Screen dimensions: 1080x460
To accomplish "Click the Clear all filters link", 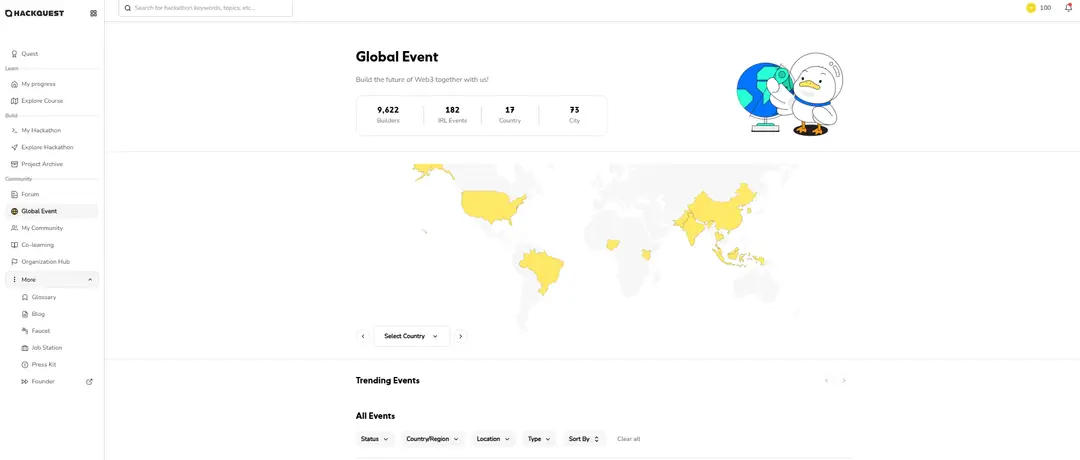I will click(x=628, y=439).
